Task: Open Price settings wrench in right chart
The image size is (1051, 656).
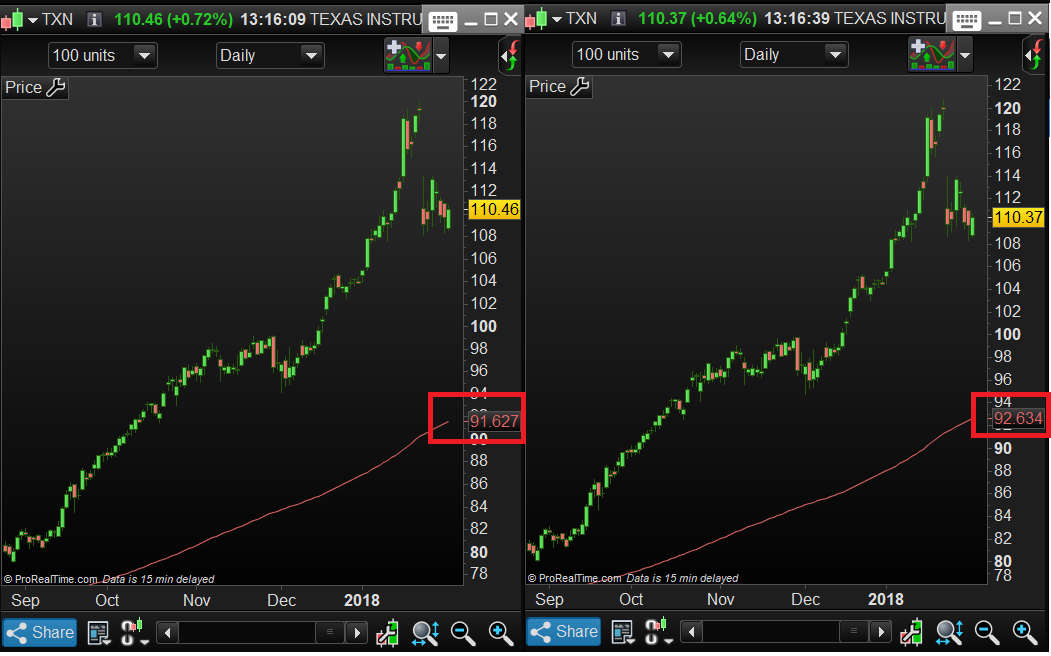Action: pos(580,86)
